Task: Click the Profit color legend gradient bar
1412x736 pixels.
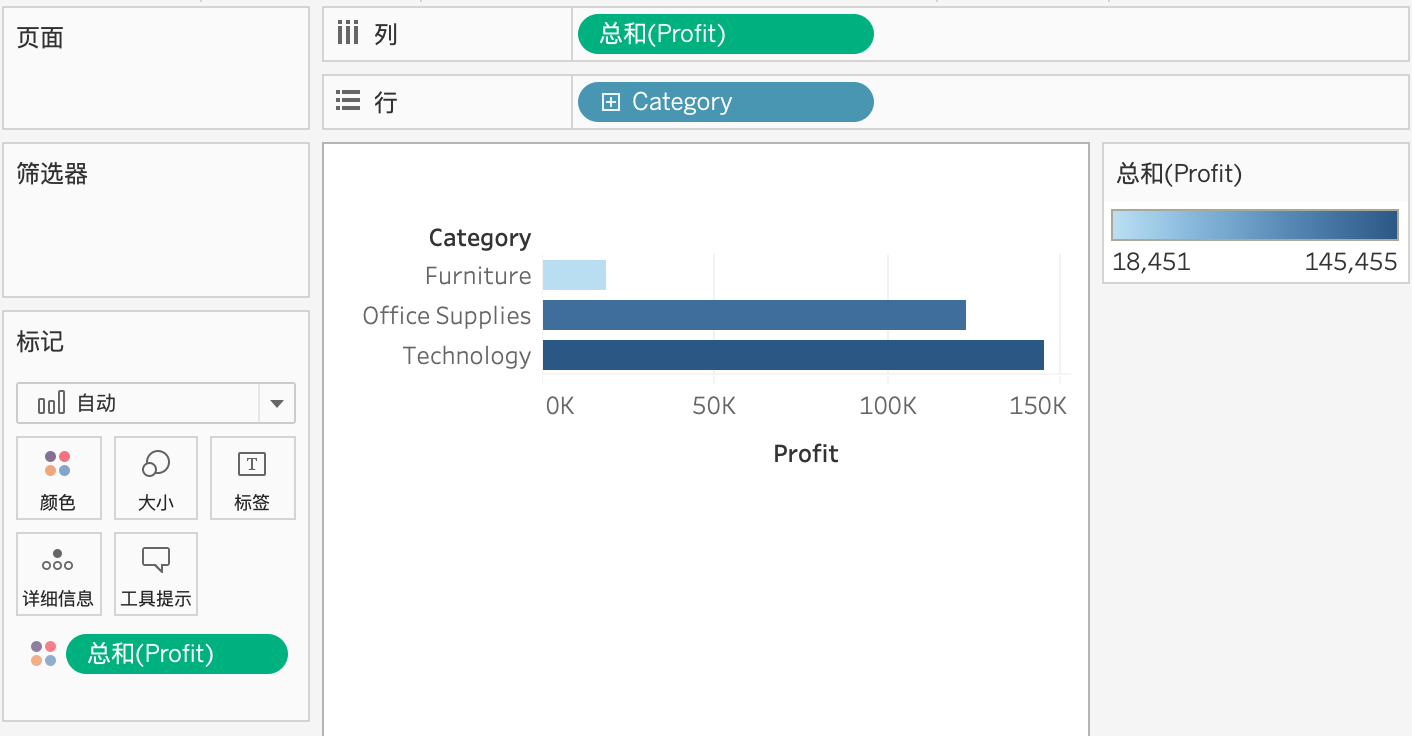Action: point(1255,225)
